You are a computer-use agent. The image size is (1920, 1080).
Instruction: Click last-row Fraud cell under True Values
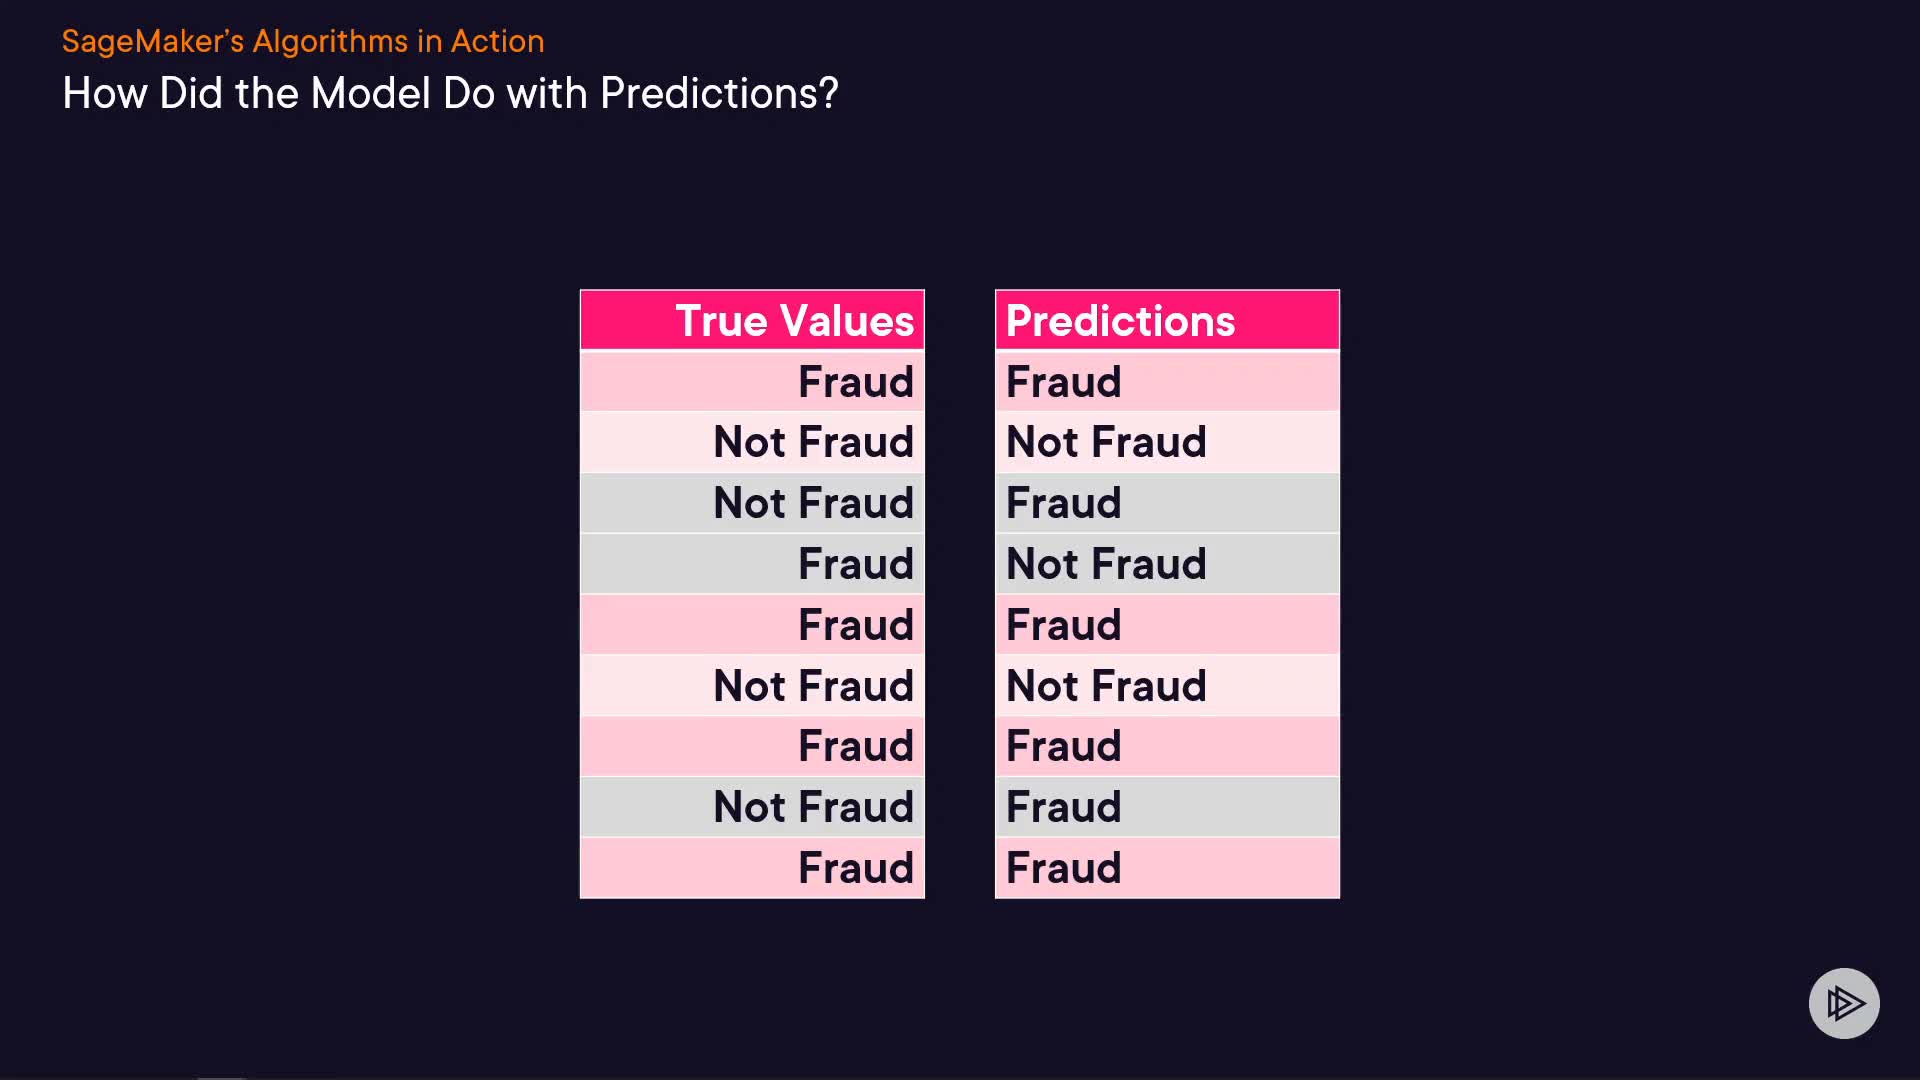point(753,868)
